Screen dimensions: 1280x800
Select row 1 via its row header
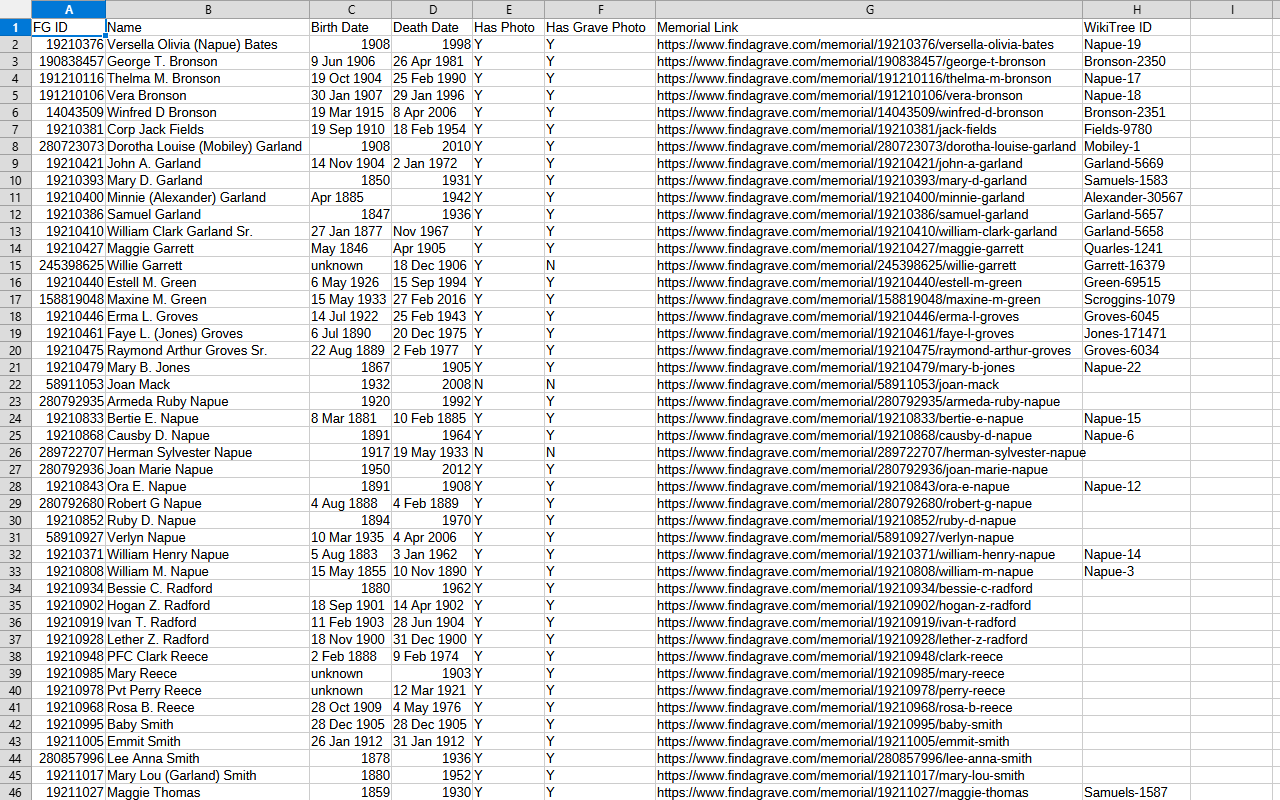click(x=15, y=27)
